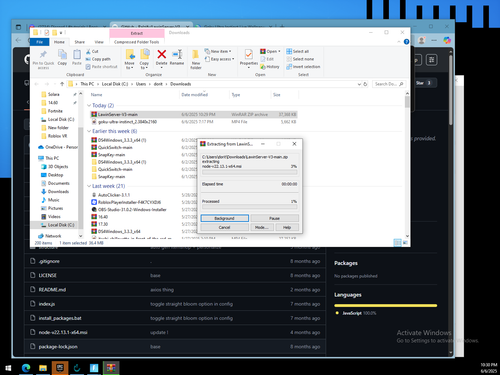
Task: Select Fortnite in Quick access pane
Action: point(55,111)
